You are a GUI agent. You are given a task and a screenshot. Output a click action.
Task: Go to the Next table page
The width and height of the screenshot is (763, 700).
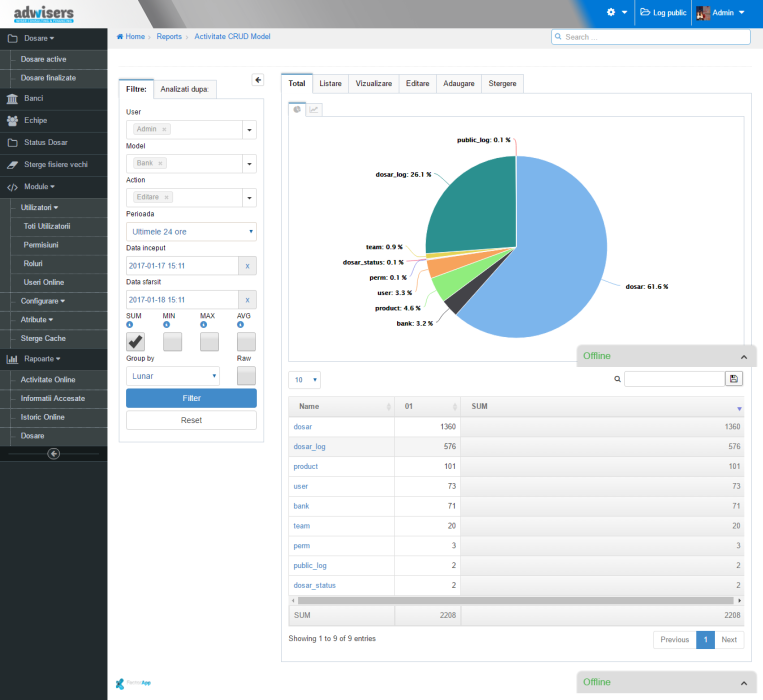click(729, 640)
